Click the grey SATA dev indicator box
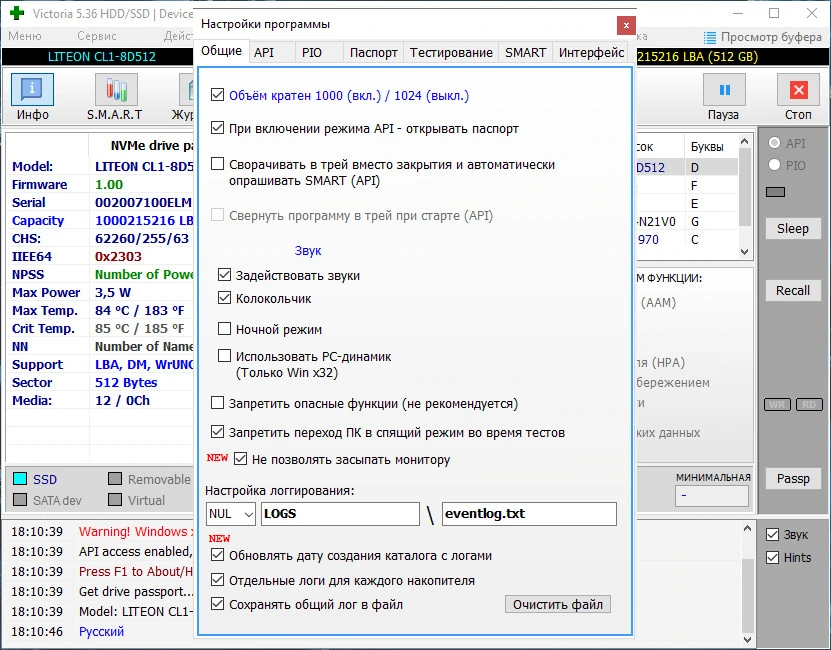 [20, 499]
